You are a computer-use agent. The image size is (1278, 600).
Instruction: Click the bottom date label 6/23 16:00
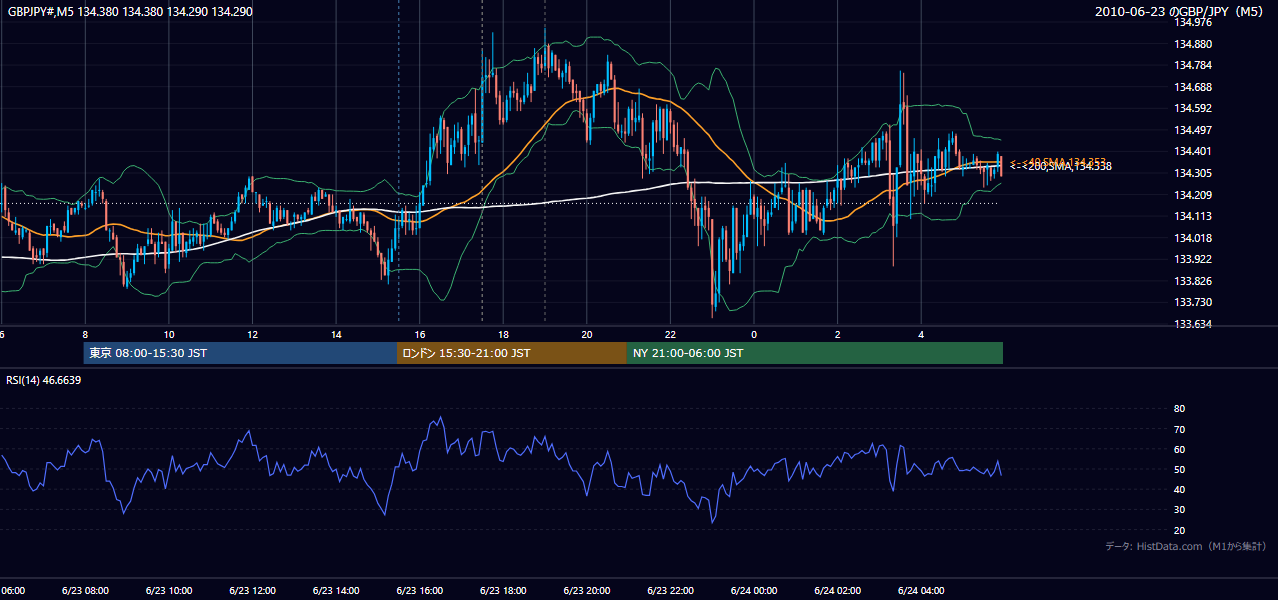click(419, 591)
